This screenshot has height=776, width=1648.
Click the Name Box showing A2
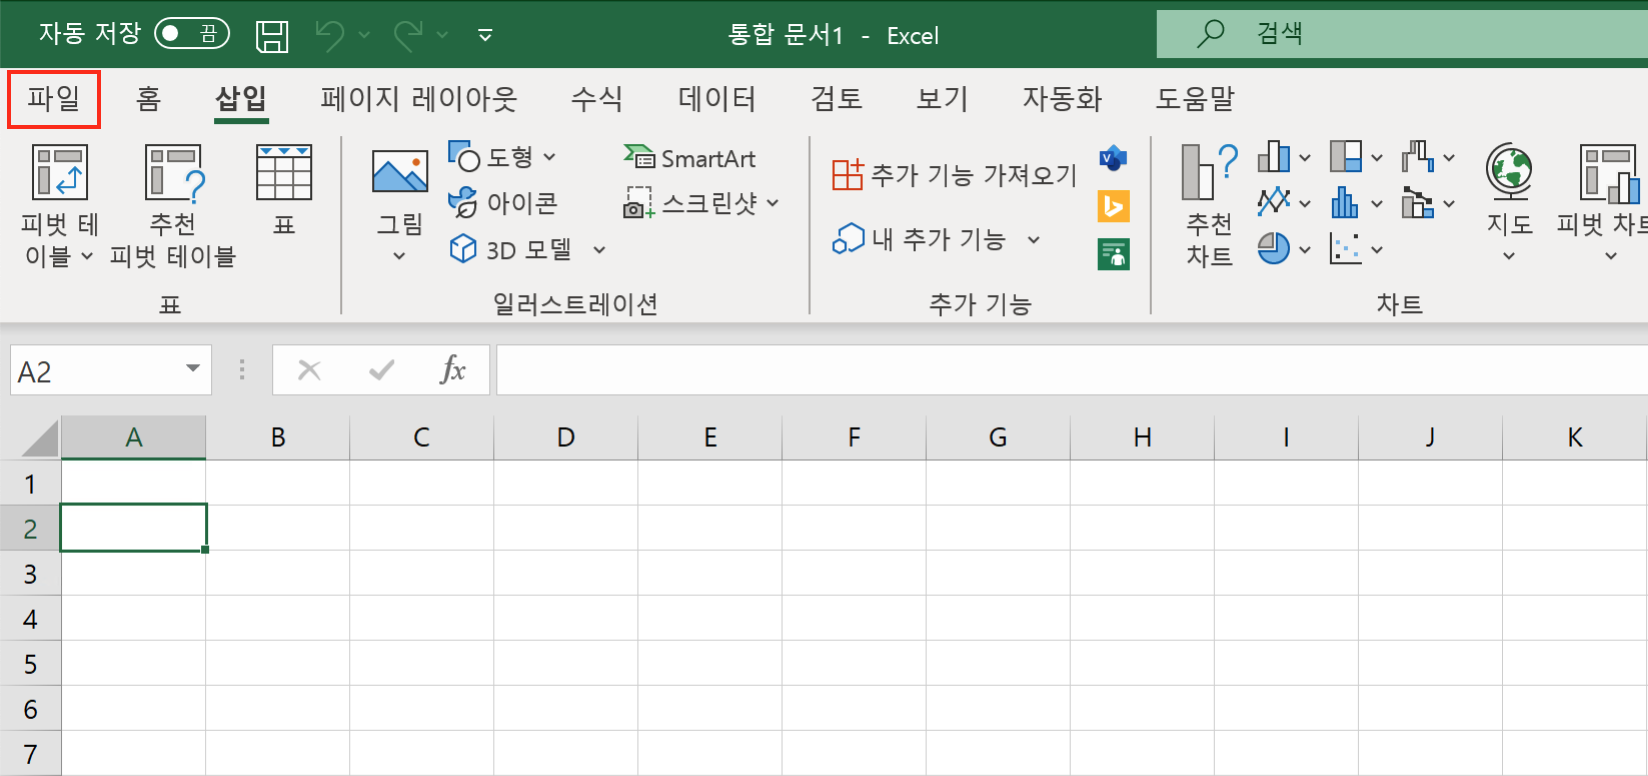[96, 370]
